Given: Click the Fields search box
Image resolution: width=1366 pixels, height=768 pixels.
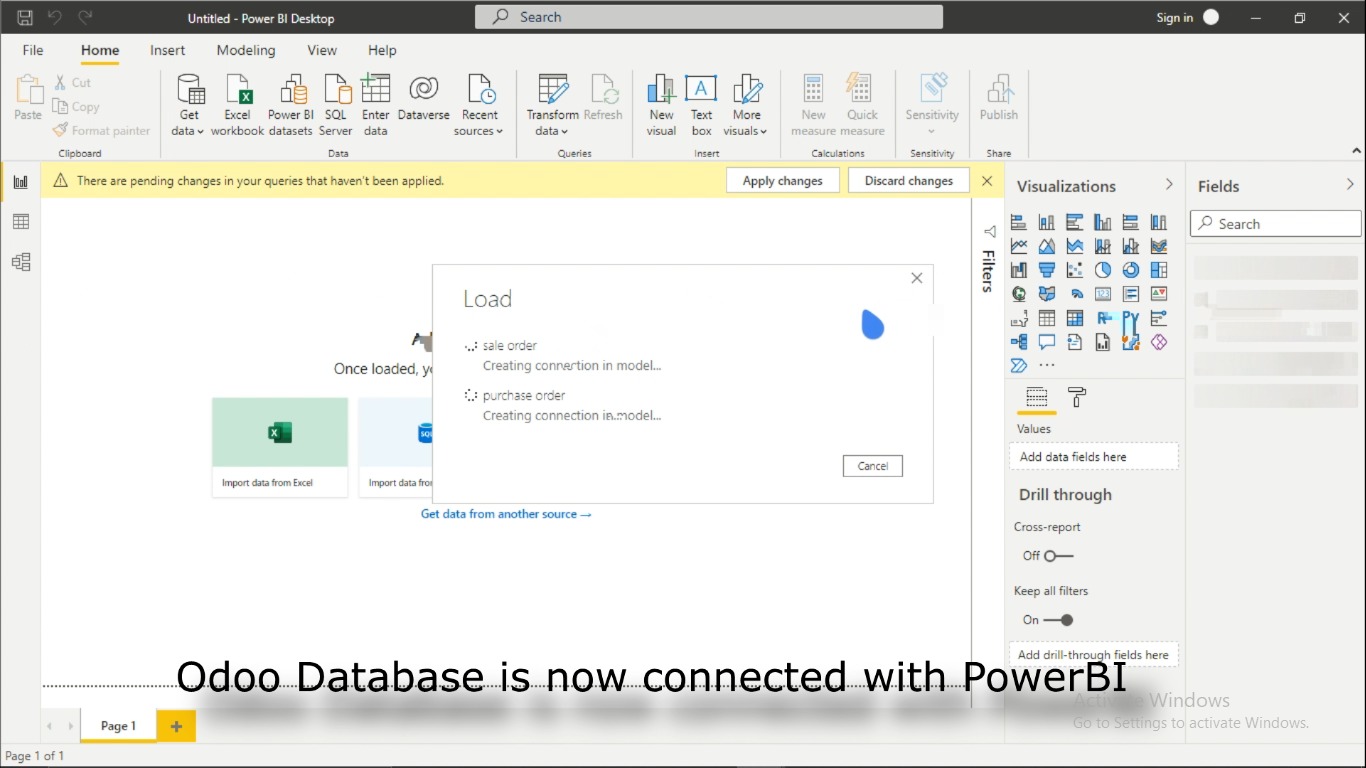Looking at the screenshot, I should point(1276,224).
